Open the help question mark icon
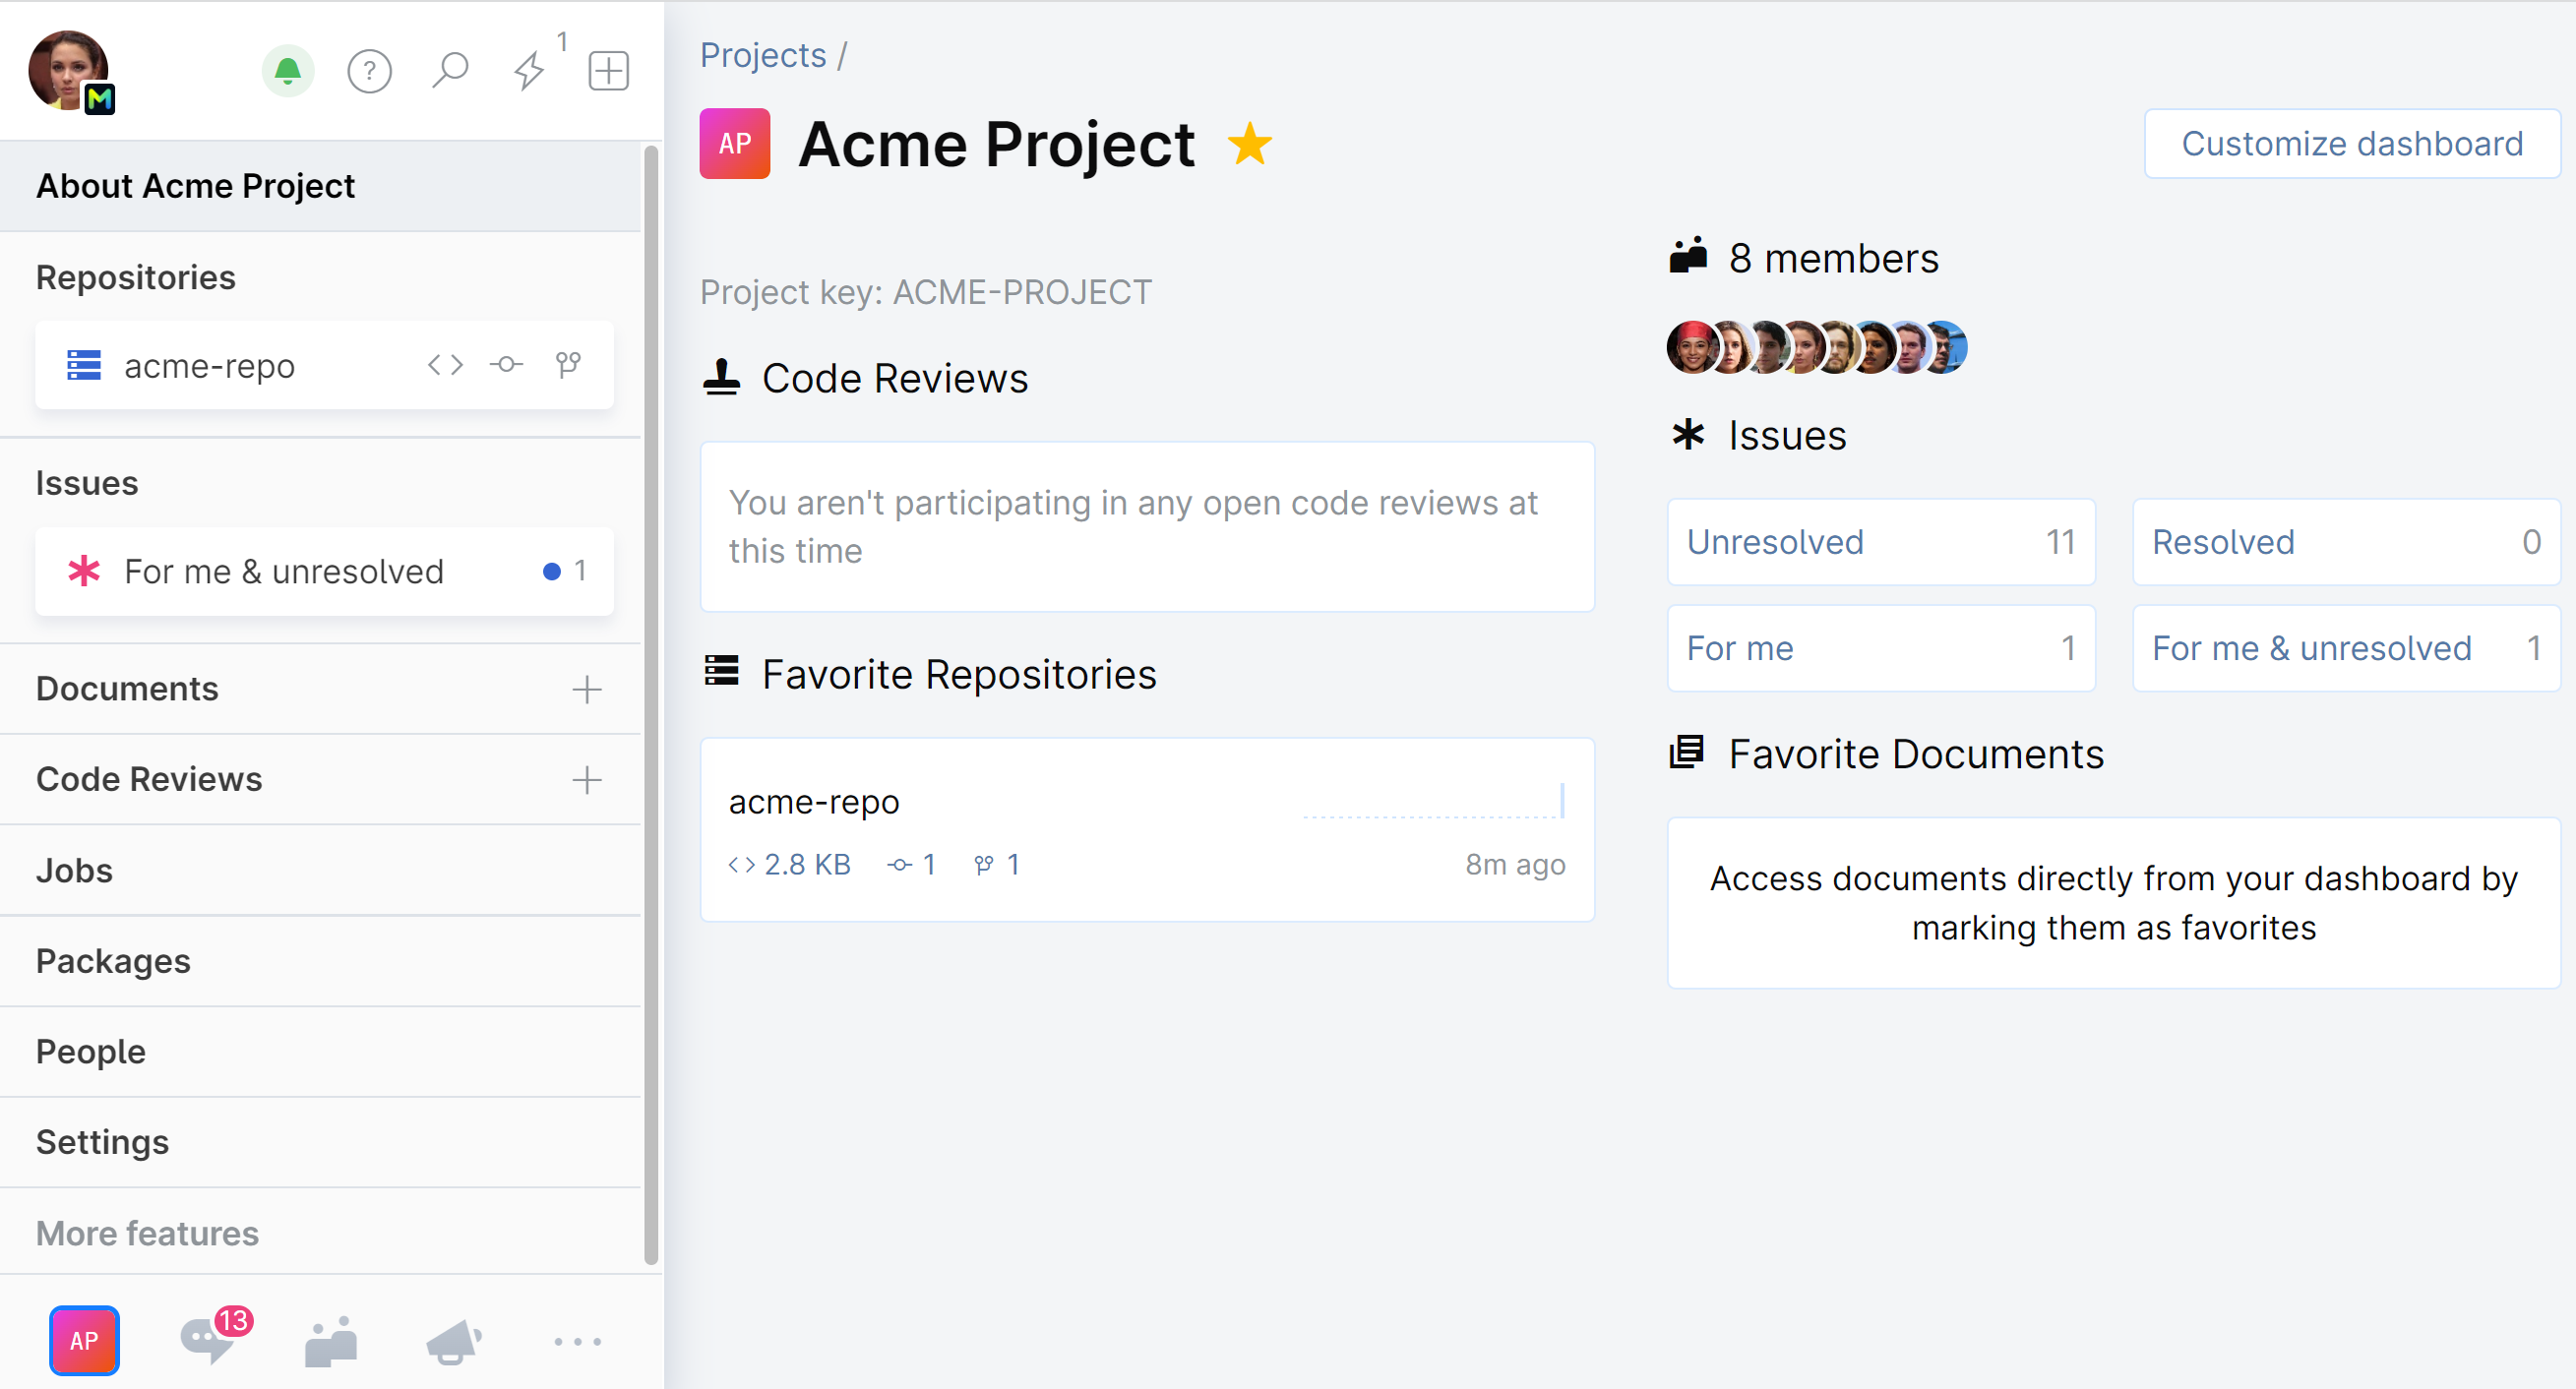The height and width of the screenshot is (1389, 2576). [369, 71]
